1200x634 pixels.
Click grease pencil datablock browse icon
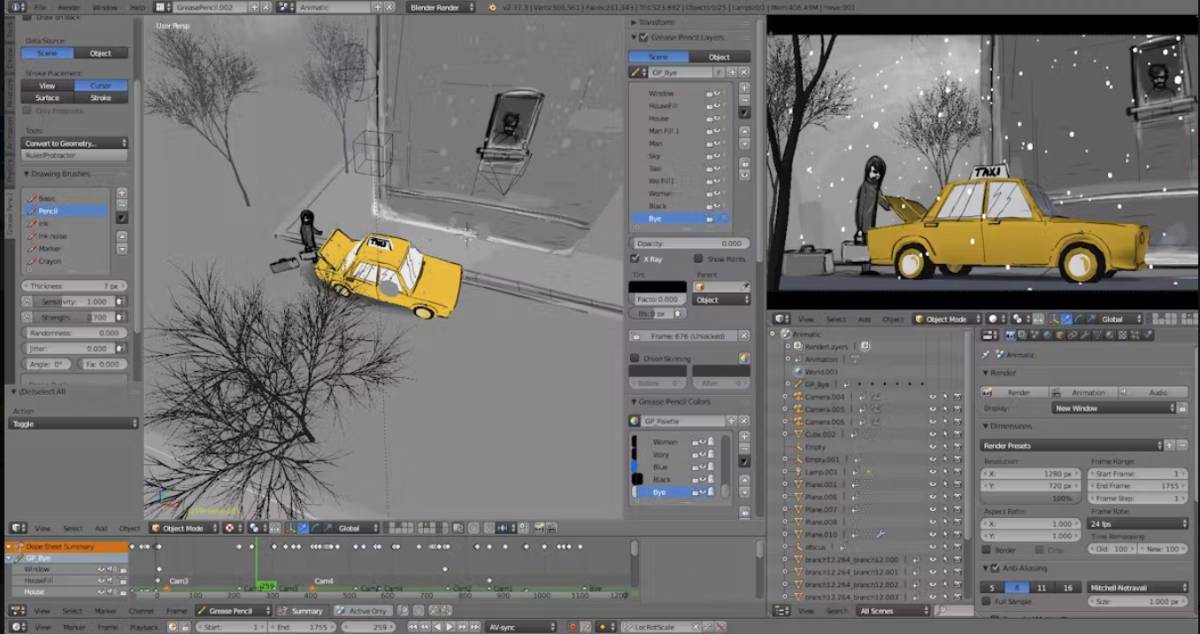637,72
